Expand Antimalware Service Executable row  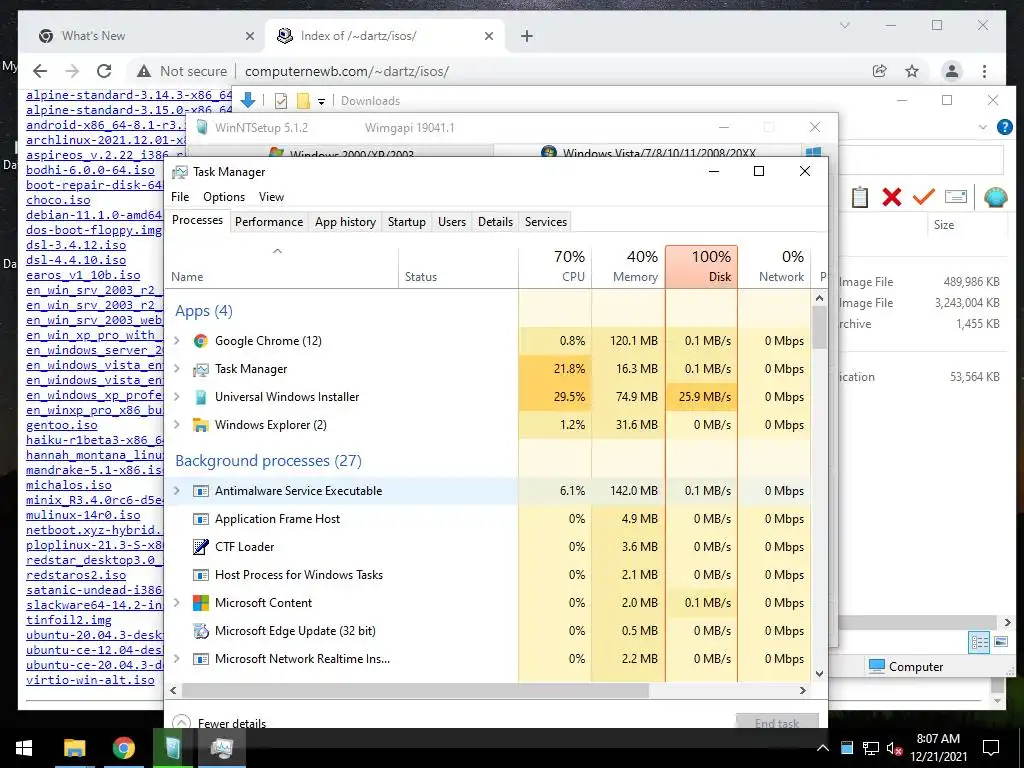pyautogui.click(x=176, y=491)
